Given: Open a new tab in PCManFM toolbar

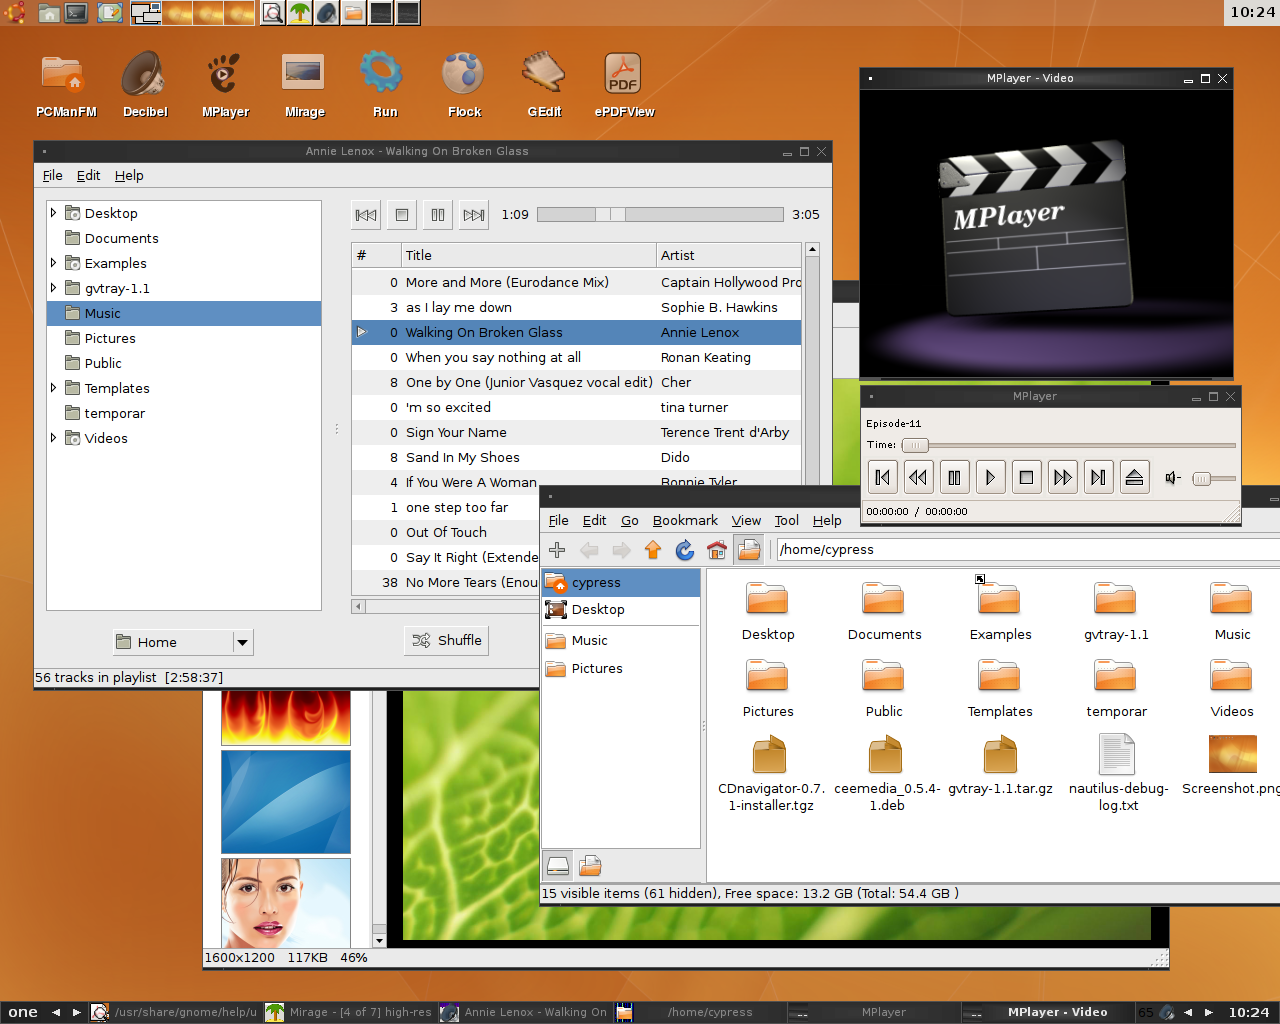Looking at the screenshot, I should [557, 549].
